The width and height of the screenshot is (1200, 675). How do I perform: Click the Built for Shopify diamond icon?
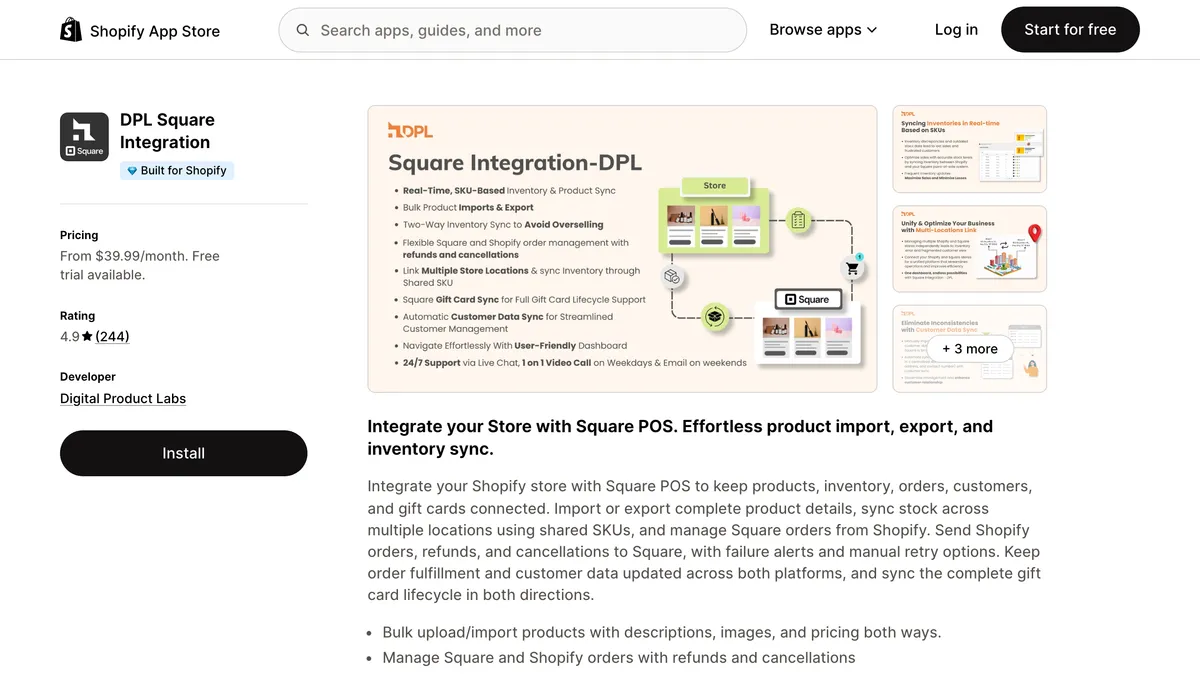point(132,171)
